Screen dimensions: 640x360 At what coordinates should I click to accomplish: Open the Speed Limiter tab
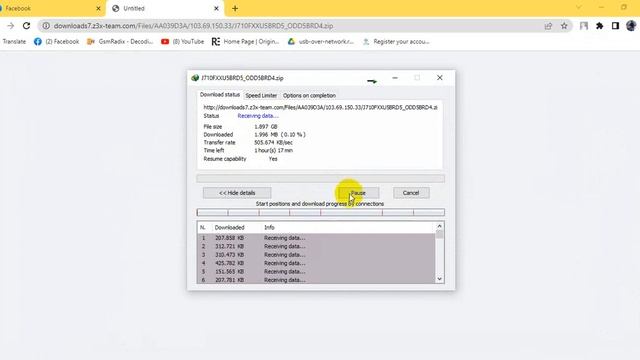(x=261, y=96)
